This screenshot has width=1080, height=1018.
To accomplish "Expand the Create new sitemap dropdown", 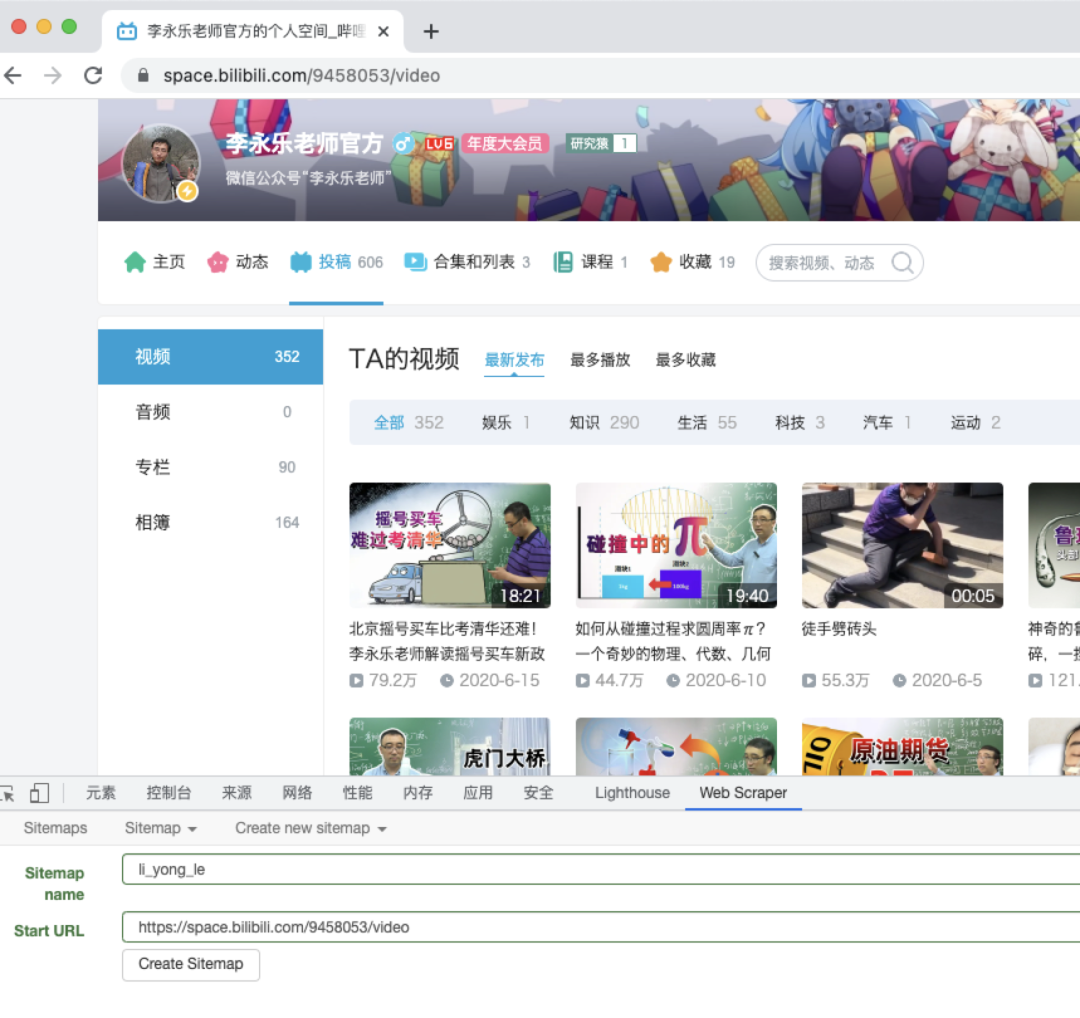I will [x=310, y=828].
